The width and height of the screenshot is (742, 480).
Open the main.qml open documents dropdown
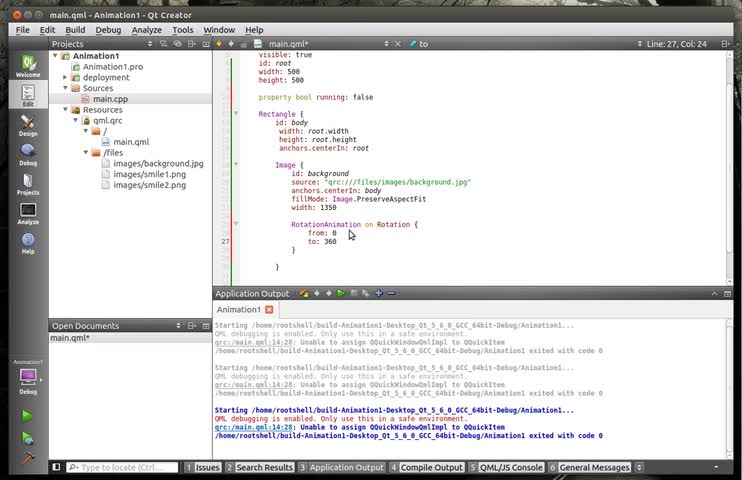pyautogui.click(x=386, y=44)
